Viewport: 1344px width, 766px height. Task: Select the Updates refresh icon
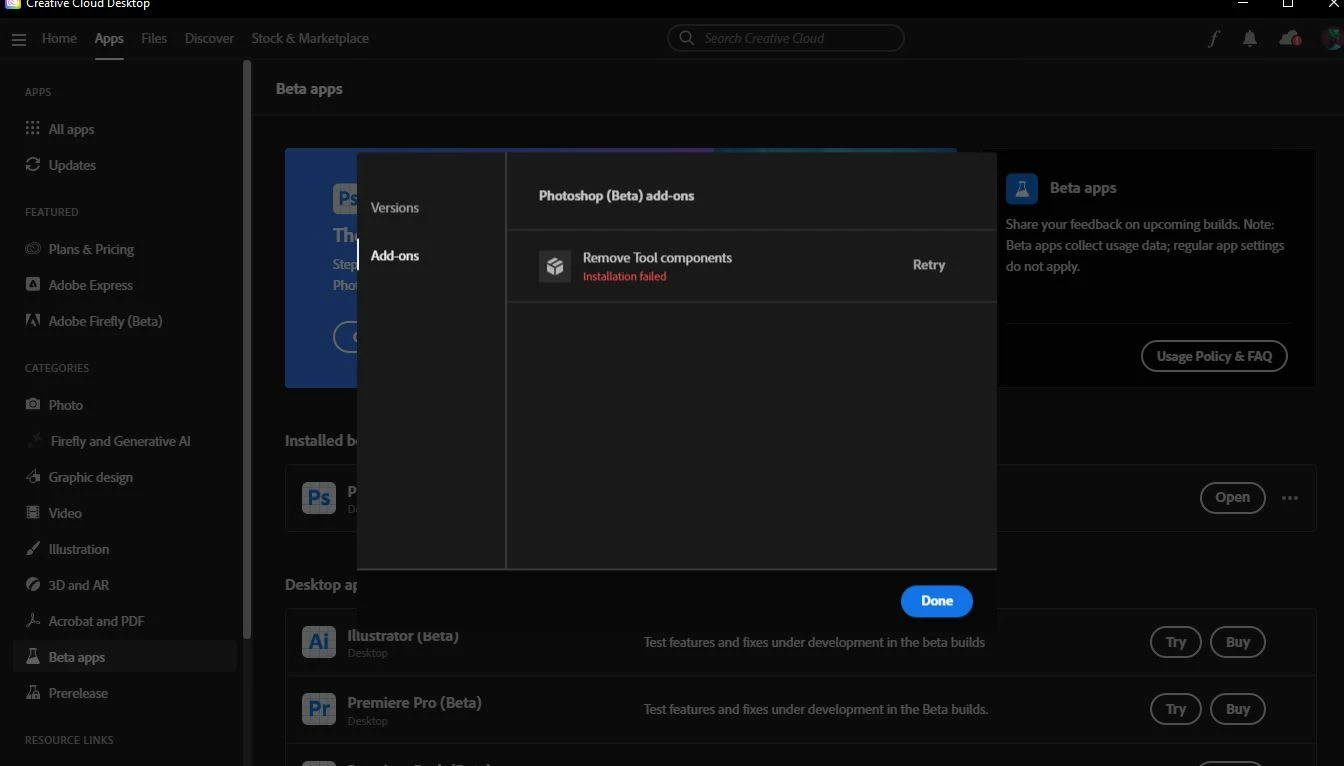click(33, 165)
